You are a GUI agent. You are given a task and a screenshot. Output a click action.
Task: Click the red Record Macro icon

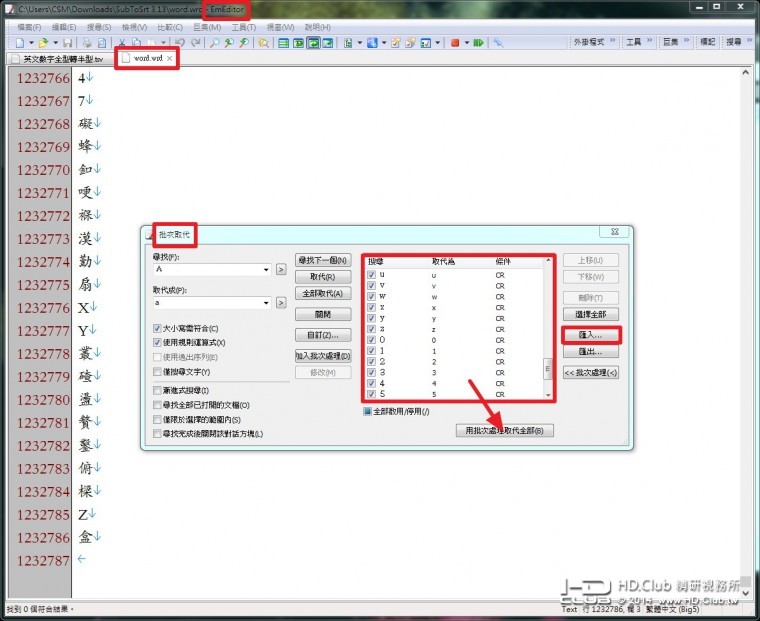tap(455, 43)
